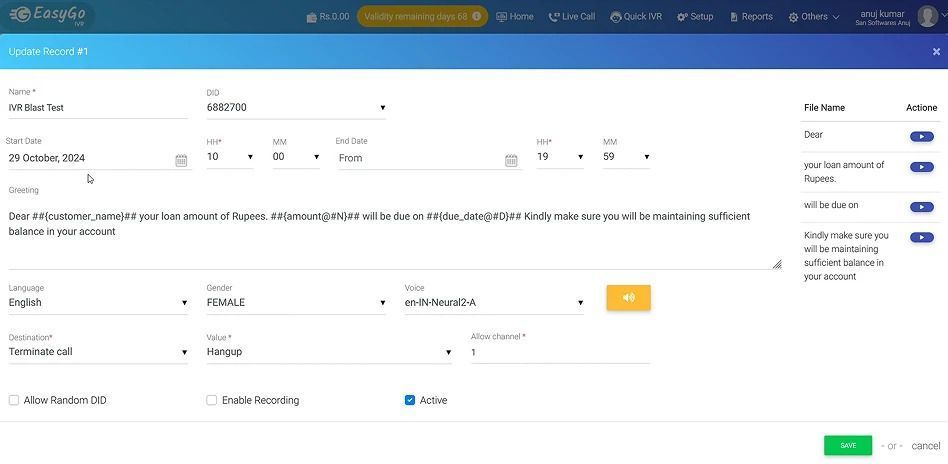This screenshot has height=464, width=948.
Task: Open Reports in top navigation
Action: pyautogui.click(x=752, y=17)
